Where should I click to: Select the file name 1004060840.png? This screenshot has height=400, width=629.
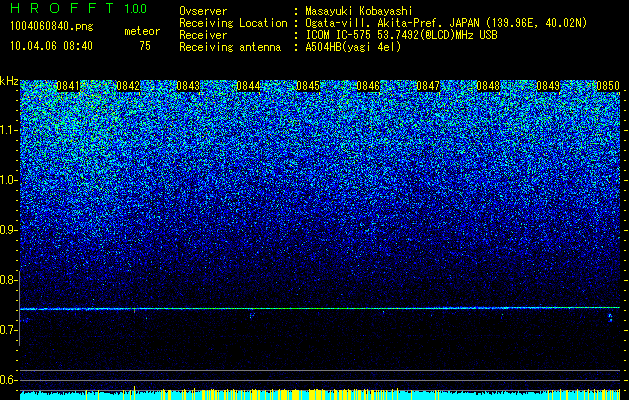coord(52,27)
